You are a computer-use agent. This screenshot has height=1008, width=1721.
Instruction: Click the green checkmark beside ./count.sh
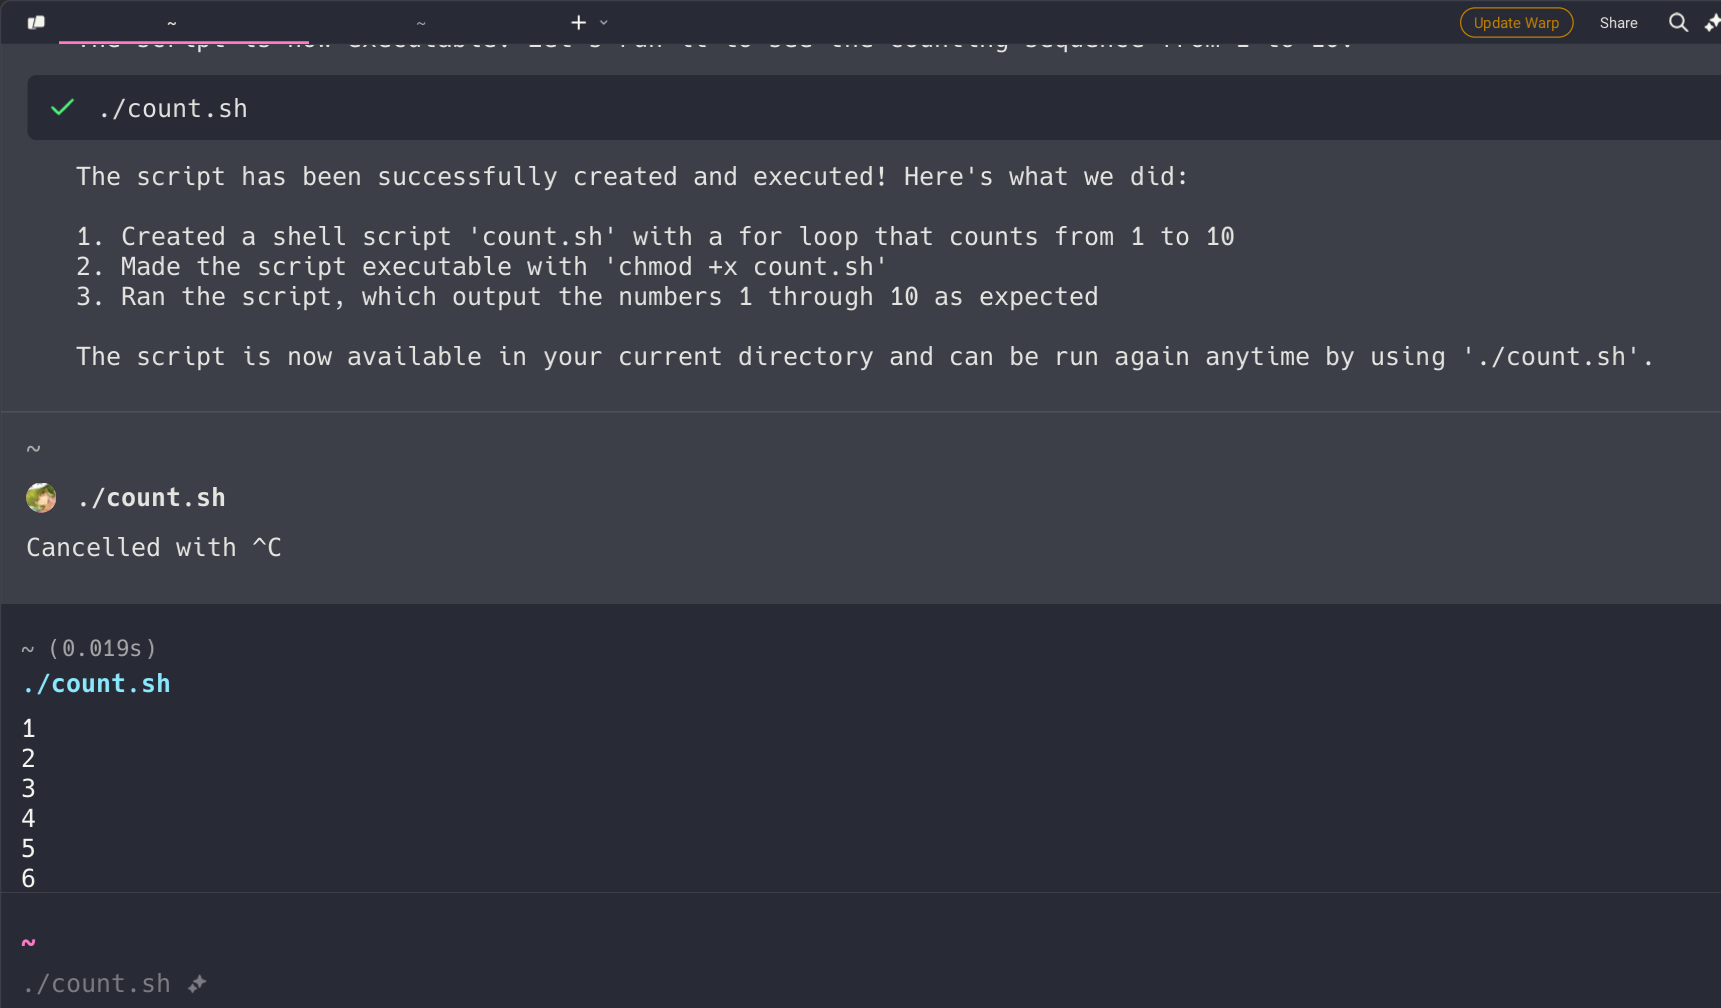click(x=62, y=107)
